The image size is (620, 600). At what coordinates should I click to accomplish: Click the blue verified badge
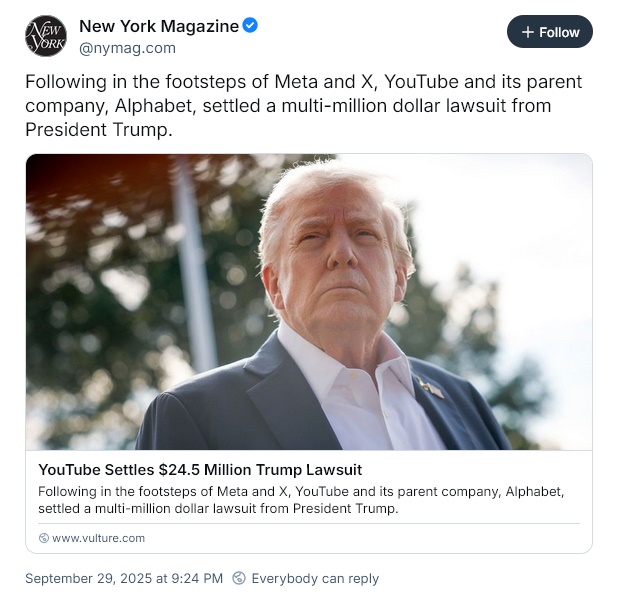251,26
